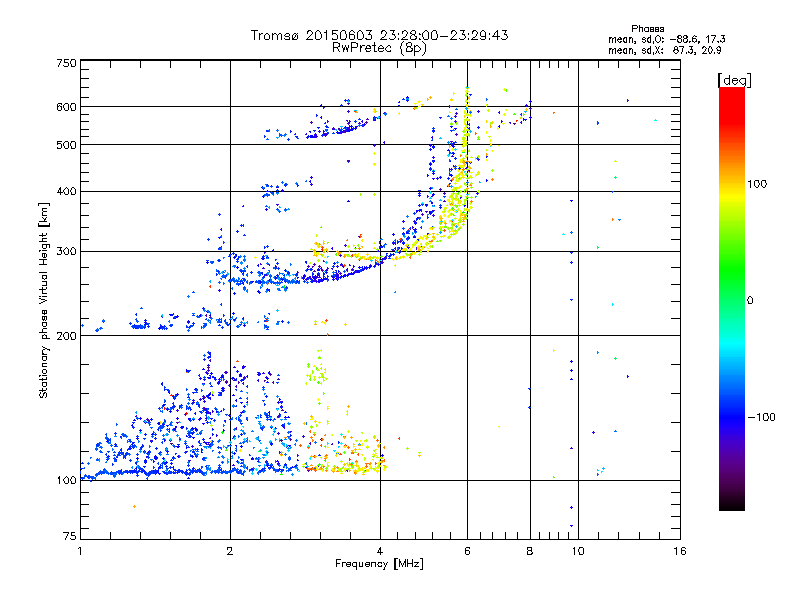The image size is (800, 600).
Task: Click y-axis tick label '600'
Action: click(x=66, y=107)
